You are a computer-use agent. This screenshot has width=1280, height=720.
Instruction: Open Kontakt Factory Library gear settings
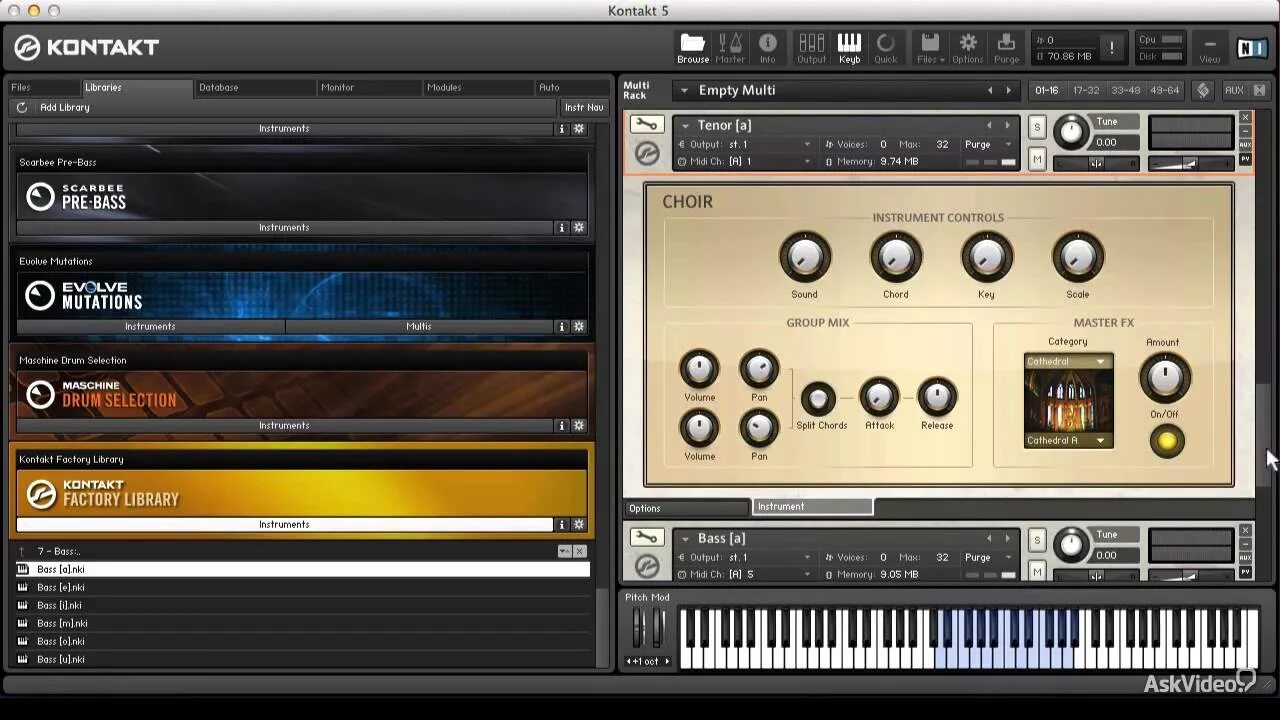[578, 524]
